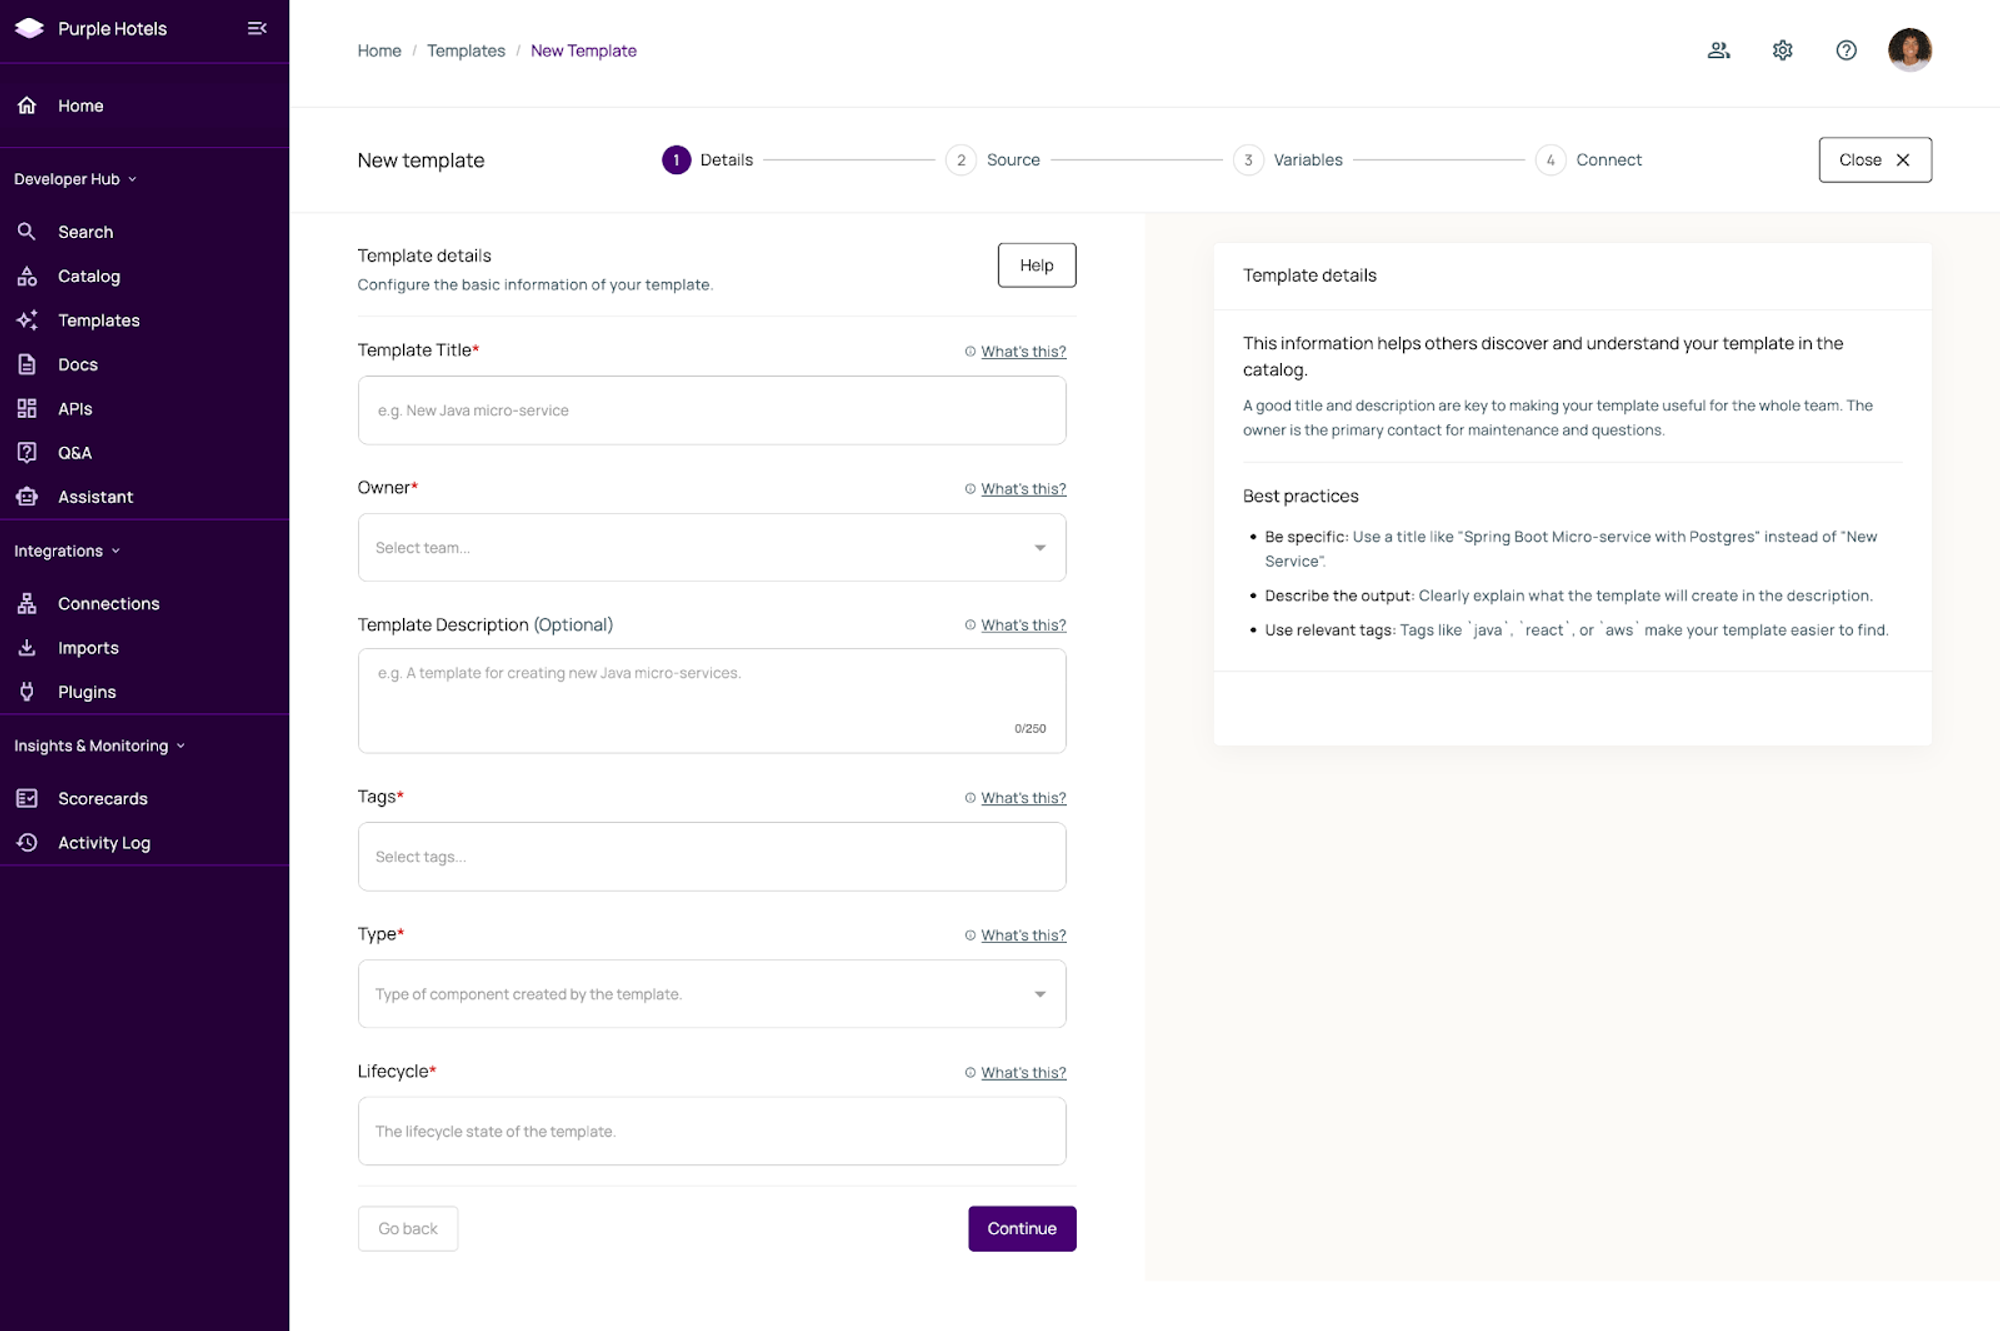The height and width of the screenshot is (1331, 2000).
Task: Click the Continue button
Action: point(1022,1228)
